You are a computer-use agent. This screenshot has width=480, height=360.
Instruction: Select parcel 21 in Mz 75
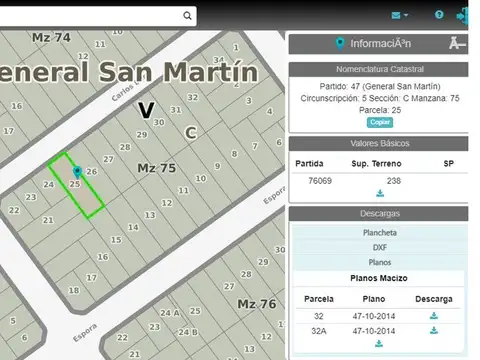[x=48, y=220]
